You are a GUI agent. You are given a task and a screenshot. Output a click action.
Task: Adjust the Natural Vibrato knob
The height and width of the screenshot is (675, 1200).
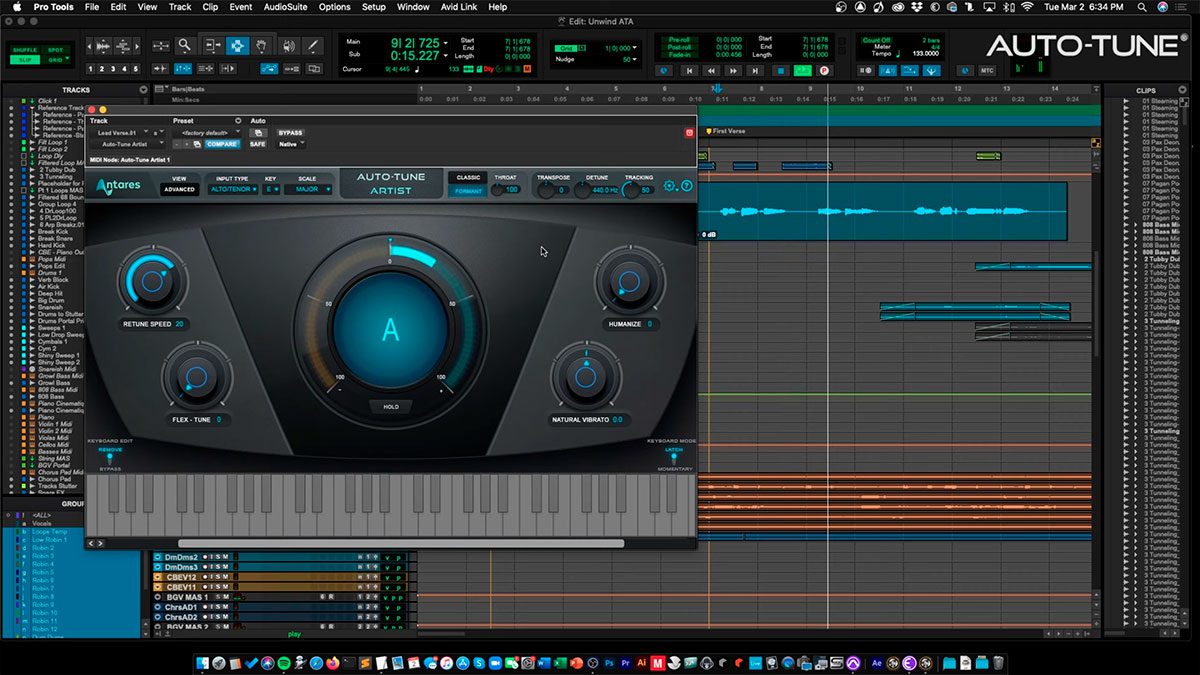click(586, 376)
